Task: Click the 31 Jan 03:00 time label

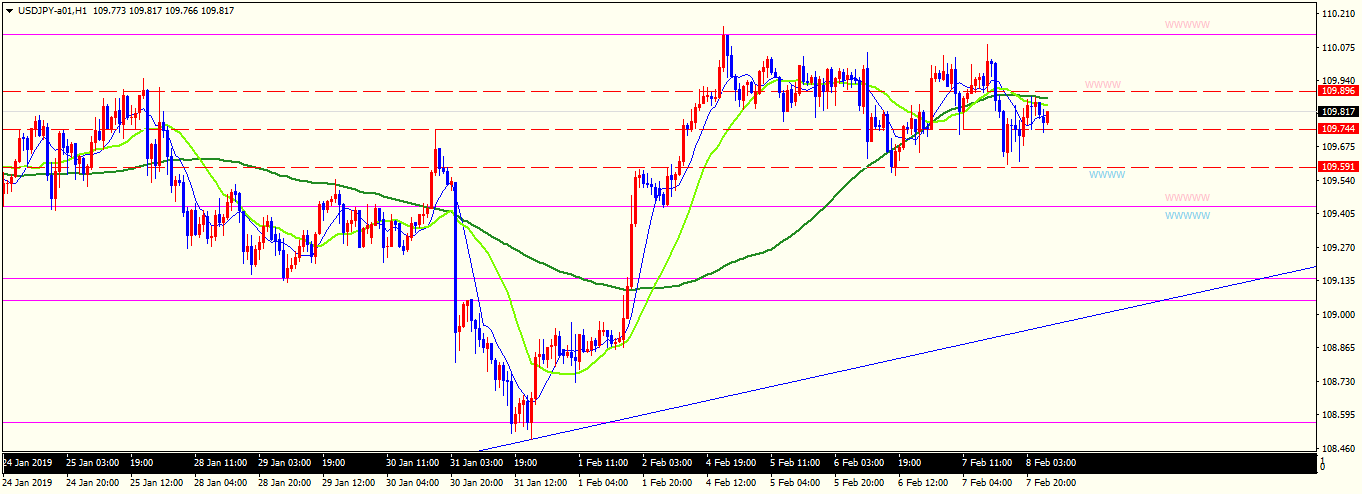Action: tap(476, 463)
